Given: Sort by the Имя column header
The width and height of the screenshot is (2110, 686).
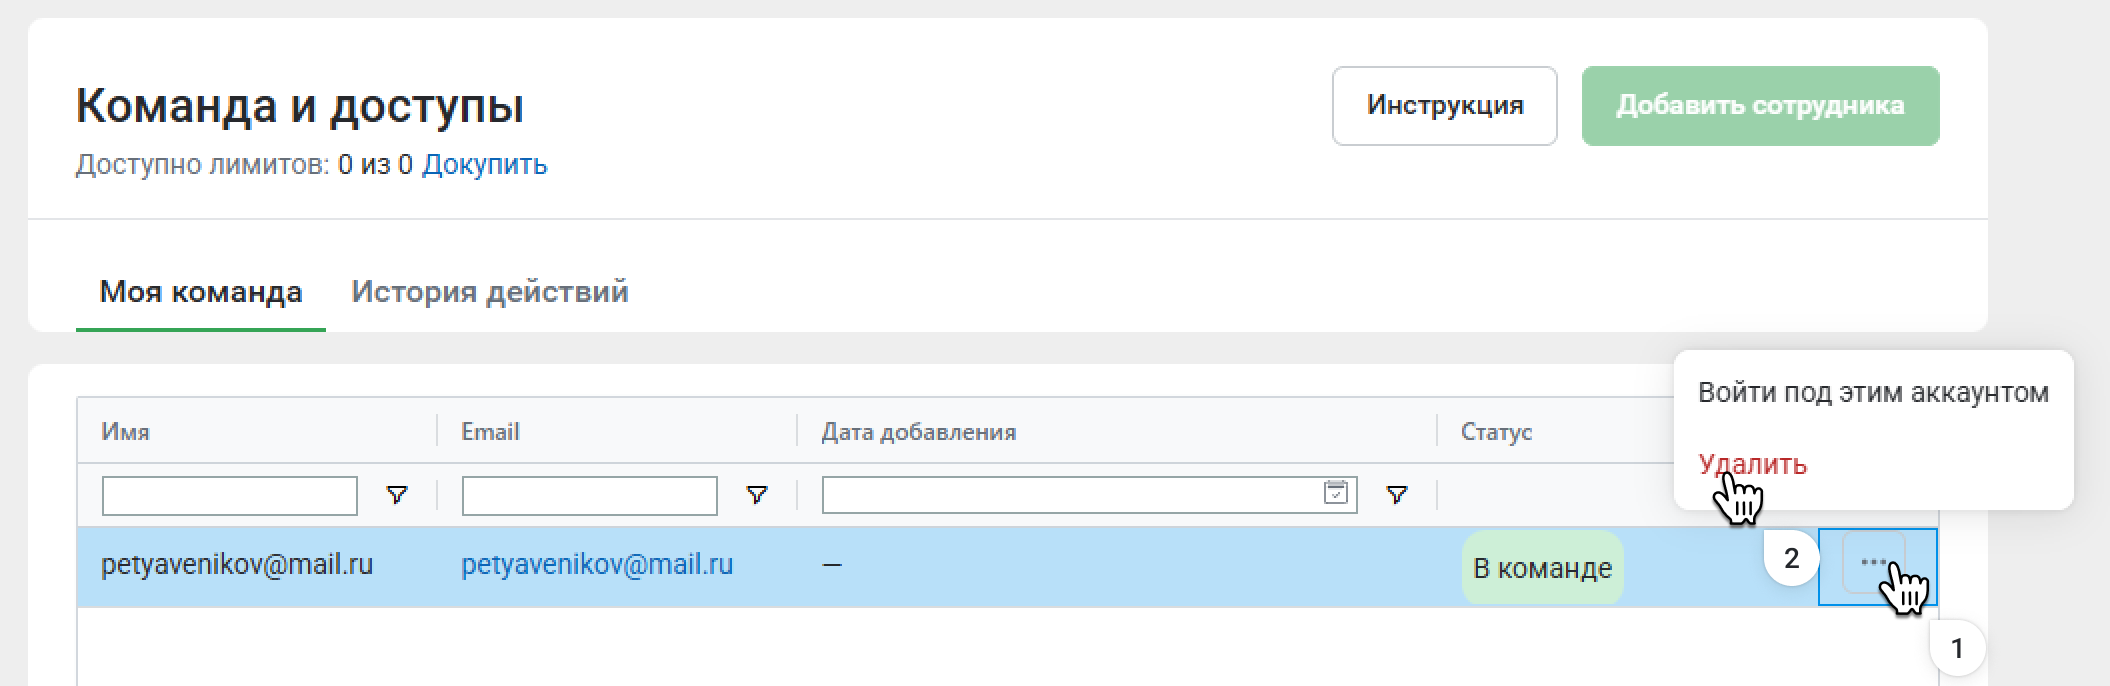Looking at the screenshot, I should (126, 432).
